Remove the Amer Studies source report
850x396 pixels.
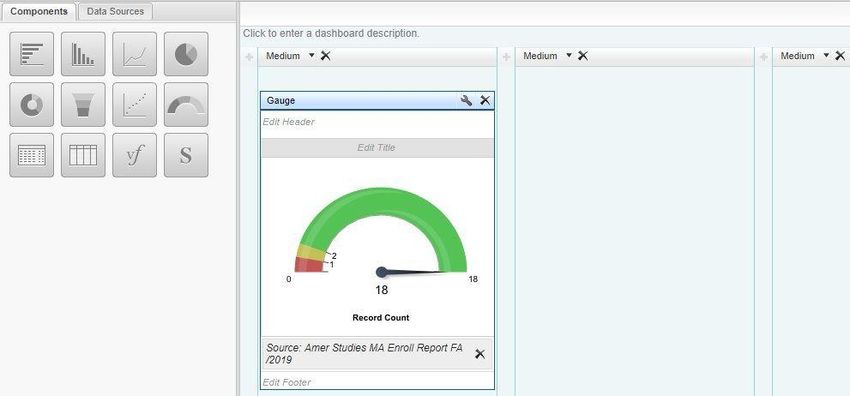click(480, 354)
